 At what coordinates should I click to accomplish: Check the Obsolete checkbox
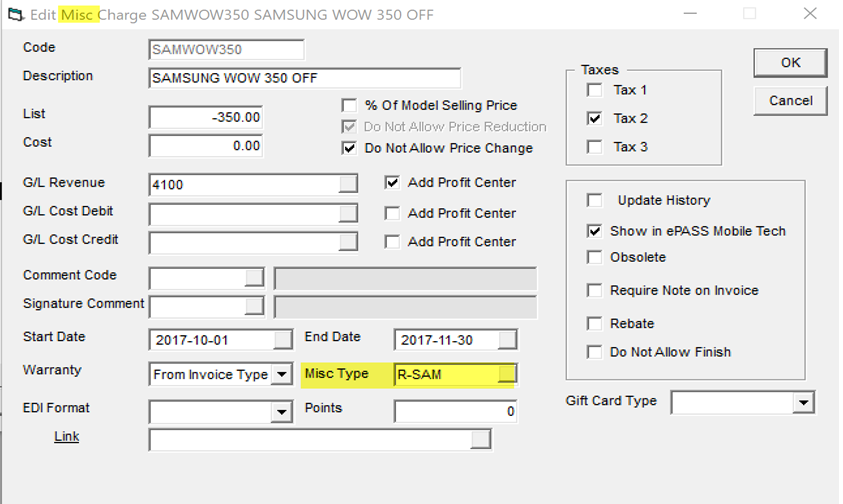click(595, 257)
